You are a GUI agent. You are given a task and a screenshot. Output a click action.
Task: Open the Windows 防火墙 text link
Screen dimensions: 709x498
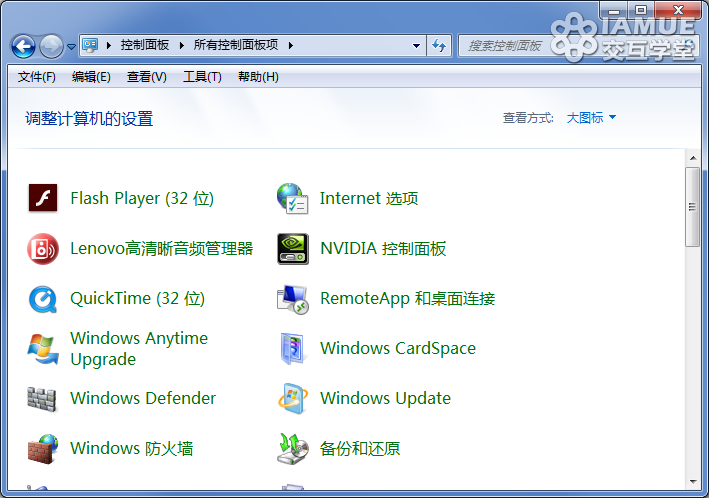[132, 448]
